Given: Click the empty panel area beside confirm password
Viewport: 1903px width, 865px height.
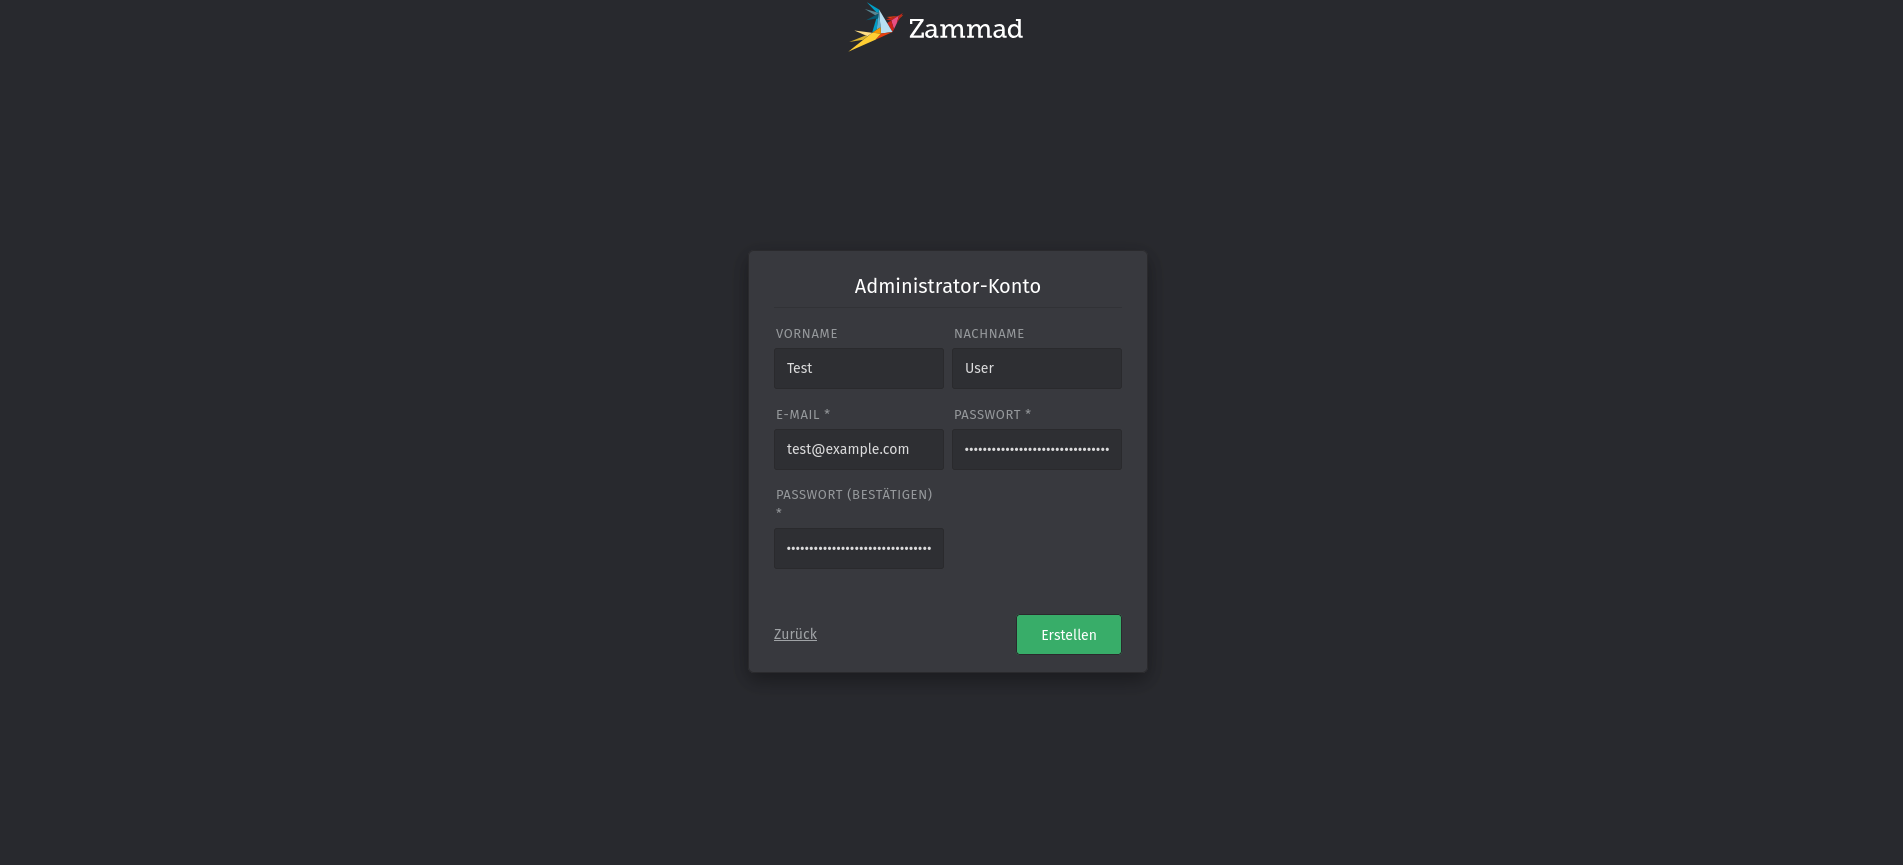Looking at the screenshot, I should pyautogui.click(x=1036, y=528).
